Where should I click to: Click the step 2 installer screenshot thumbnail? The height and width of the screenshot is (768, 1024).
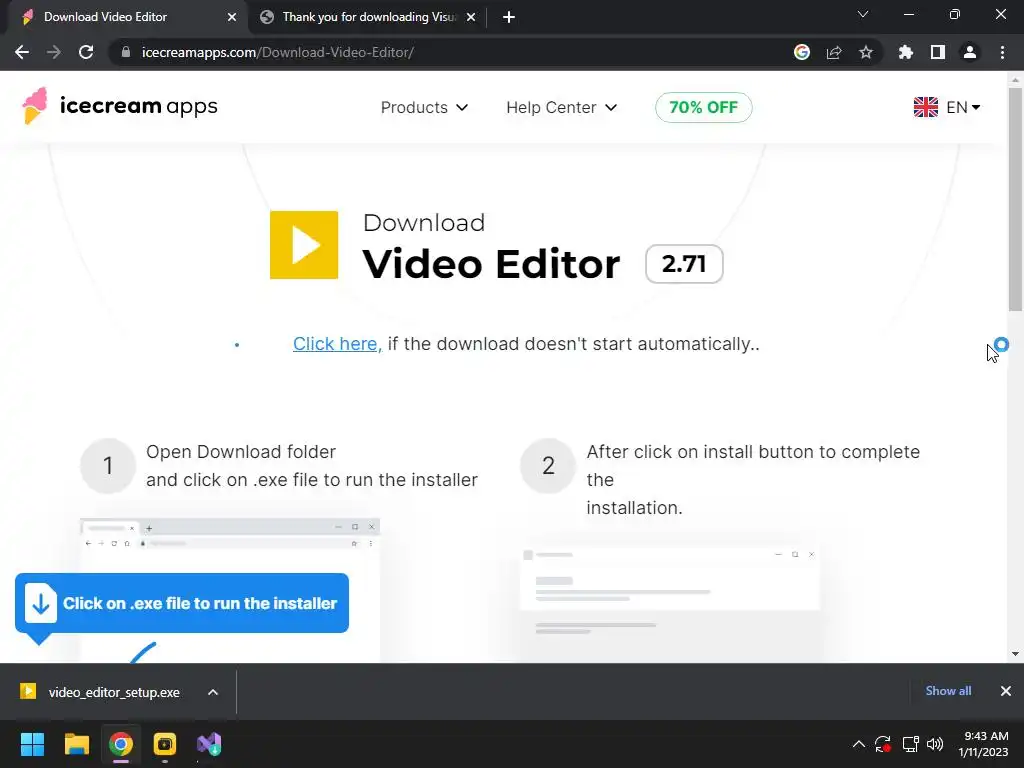[x=670, y=602]
